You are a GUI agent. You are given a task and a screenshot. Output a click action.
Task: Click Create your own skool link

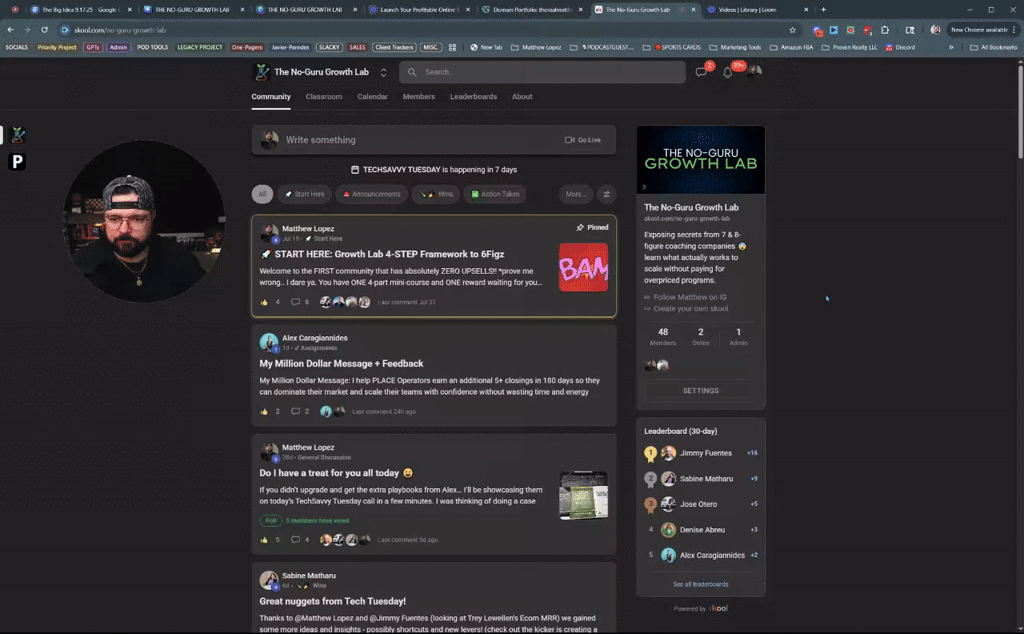pos(690,309)
